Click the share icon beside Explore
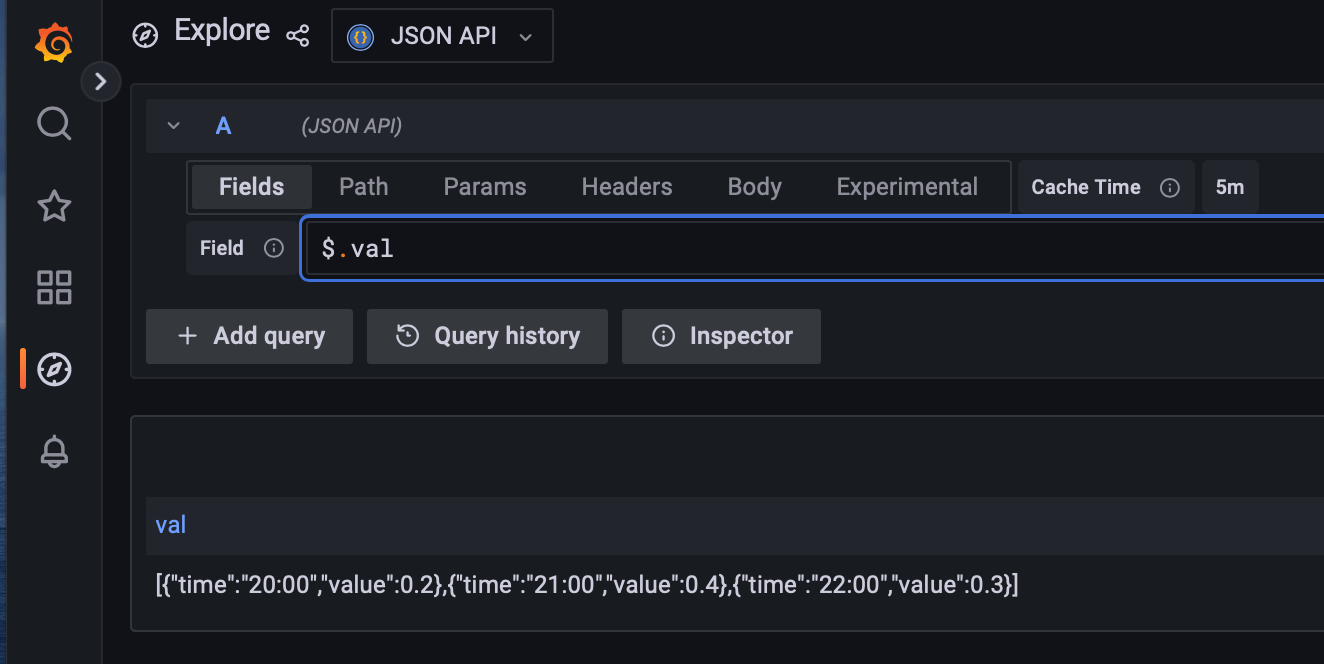 (x=297, y=36)
